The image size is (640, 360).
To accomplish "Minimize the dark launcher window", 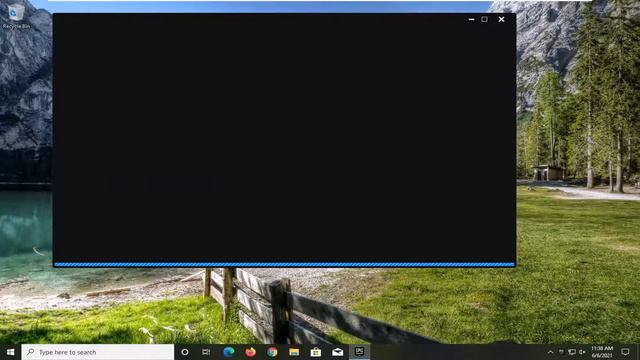I will [x=471, y=19].
